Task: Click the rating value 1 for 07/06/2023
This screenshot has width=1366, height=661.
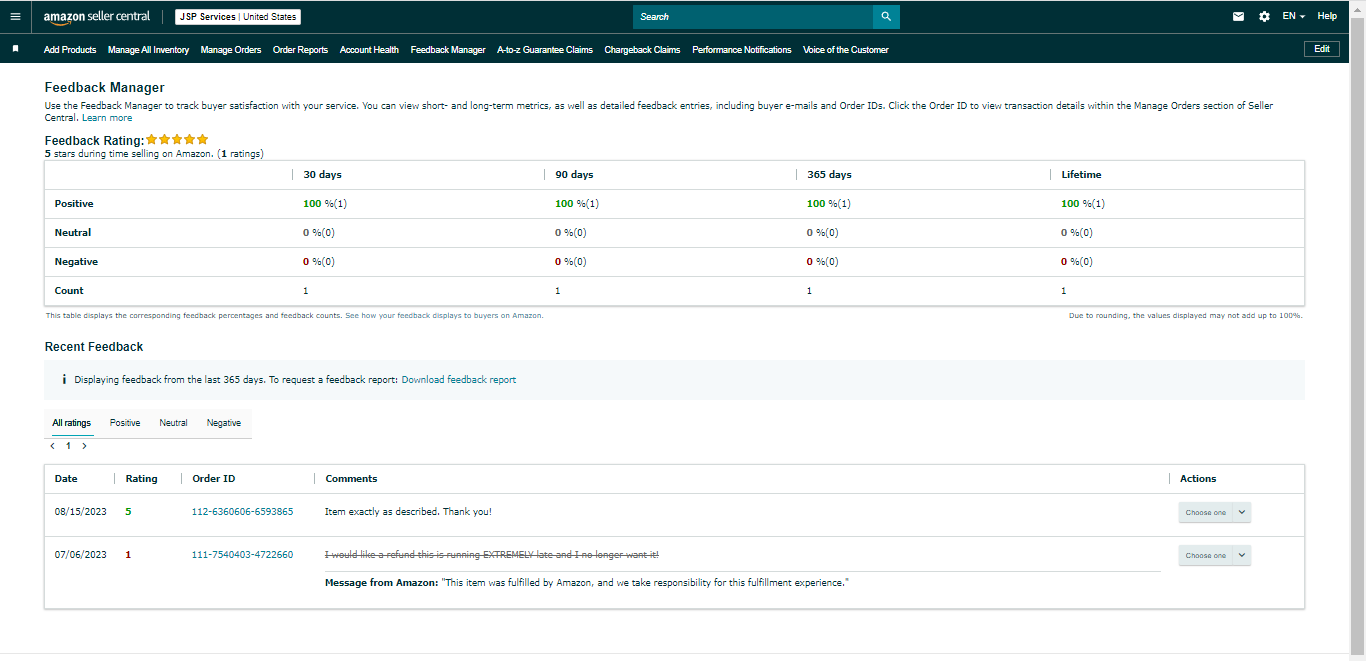Action: click(128, 555)
